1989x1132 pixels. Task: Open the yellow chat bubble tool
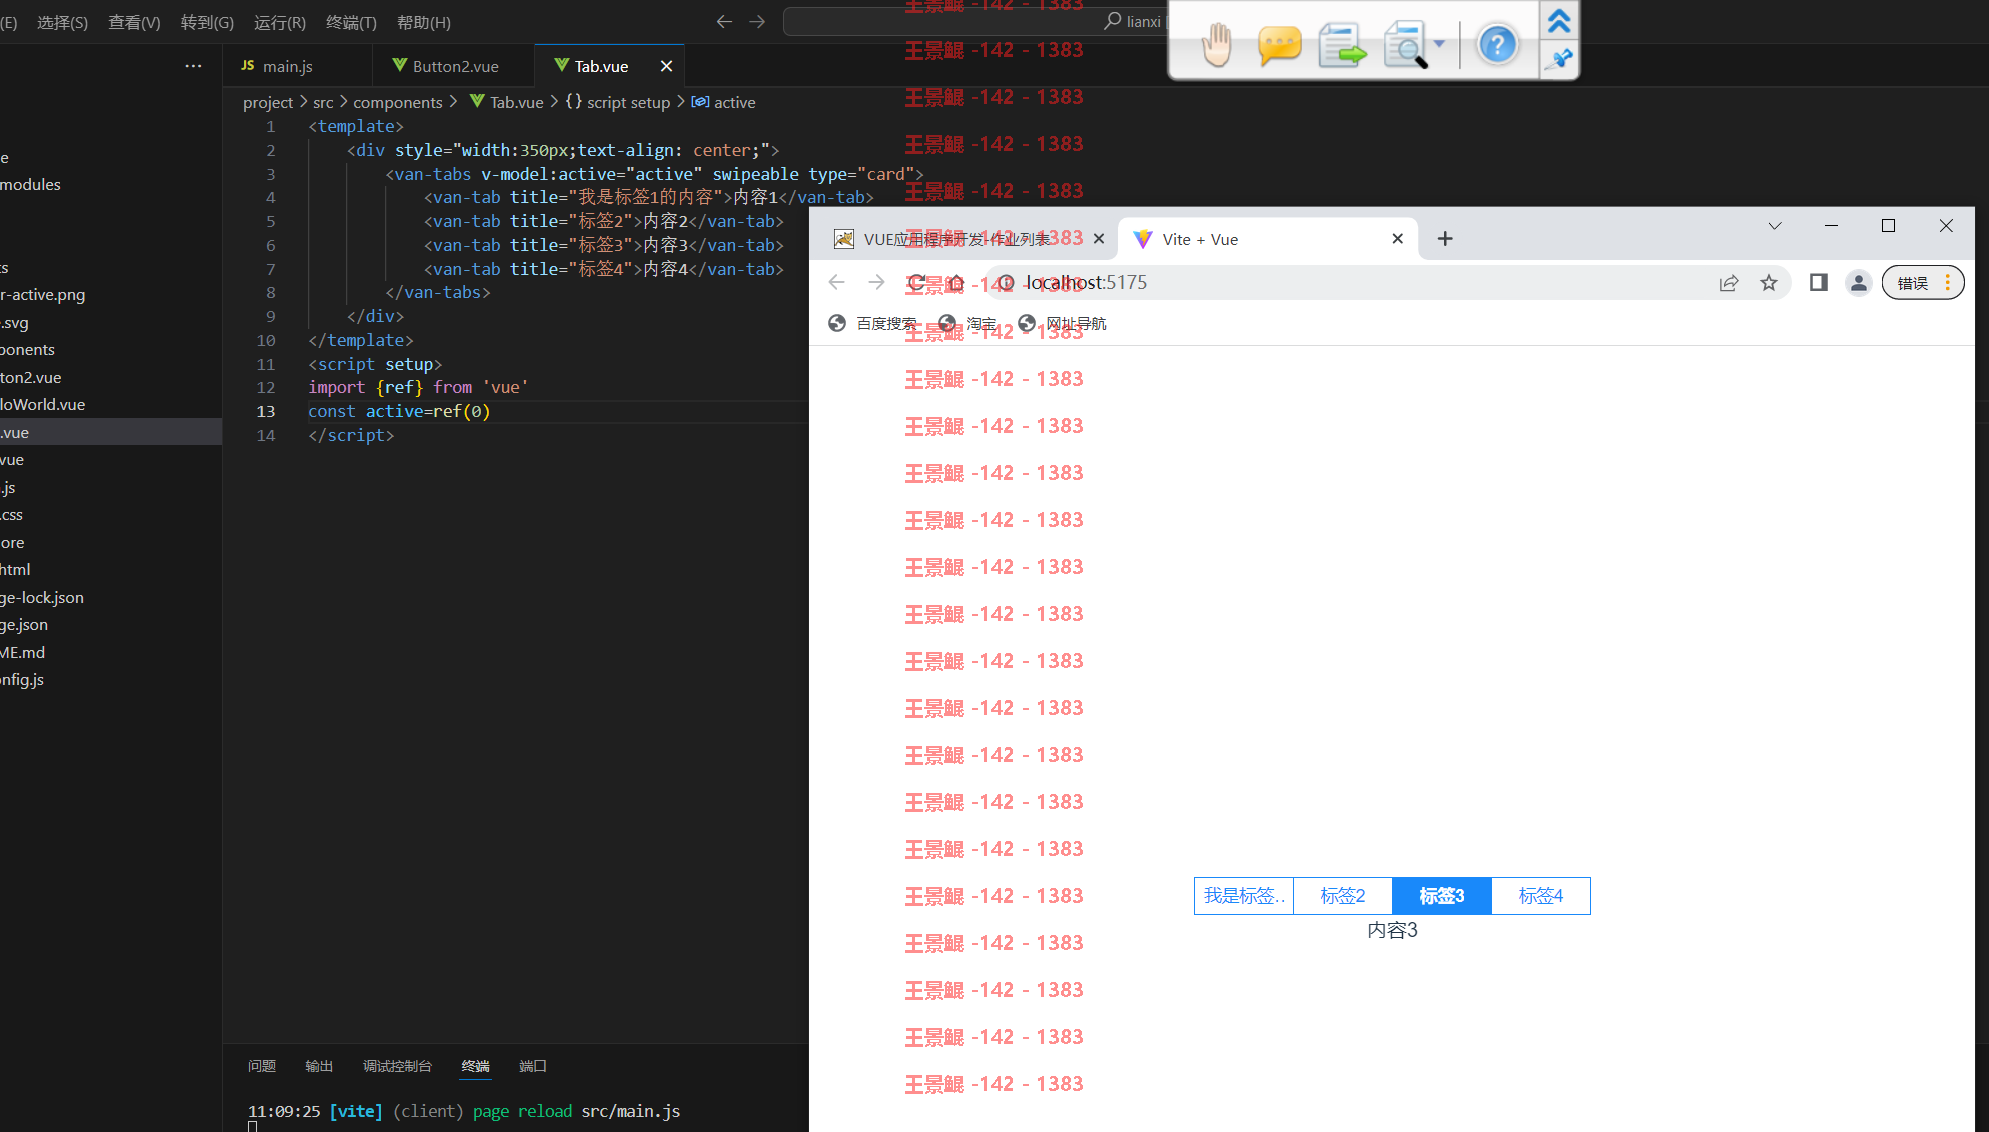tap(1279, 45)
